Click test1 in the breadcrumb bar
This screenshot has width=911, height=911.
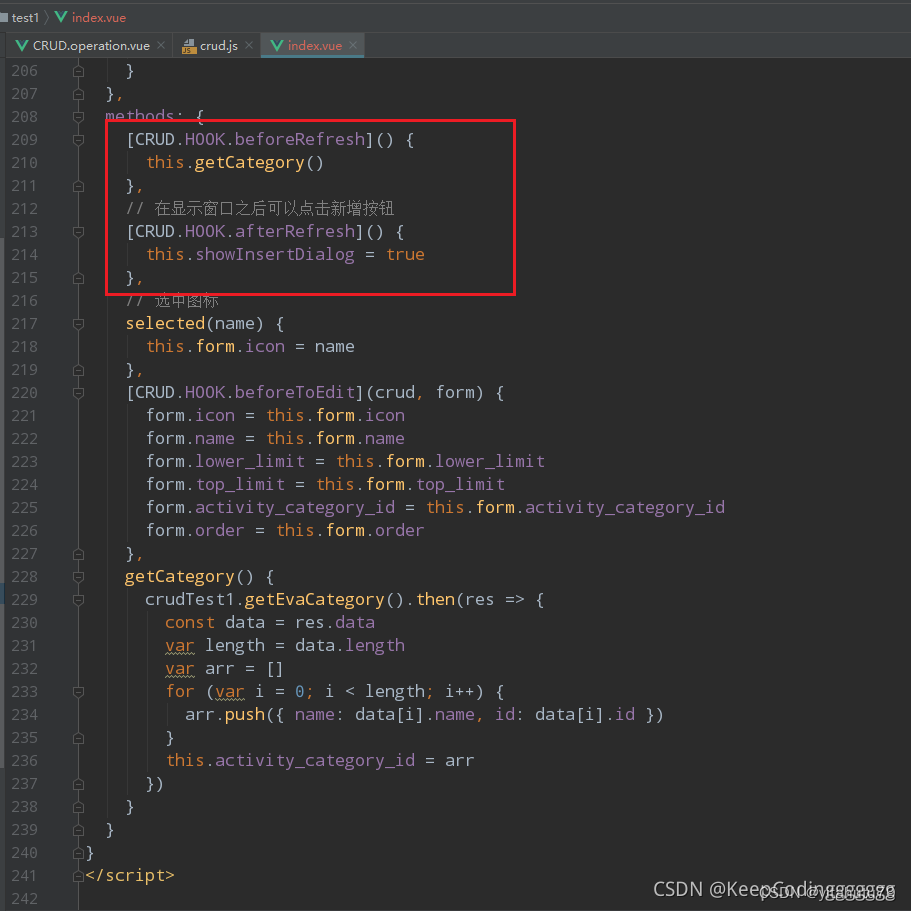pos(25,17)
